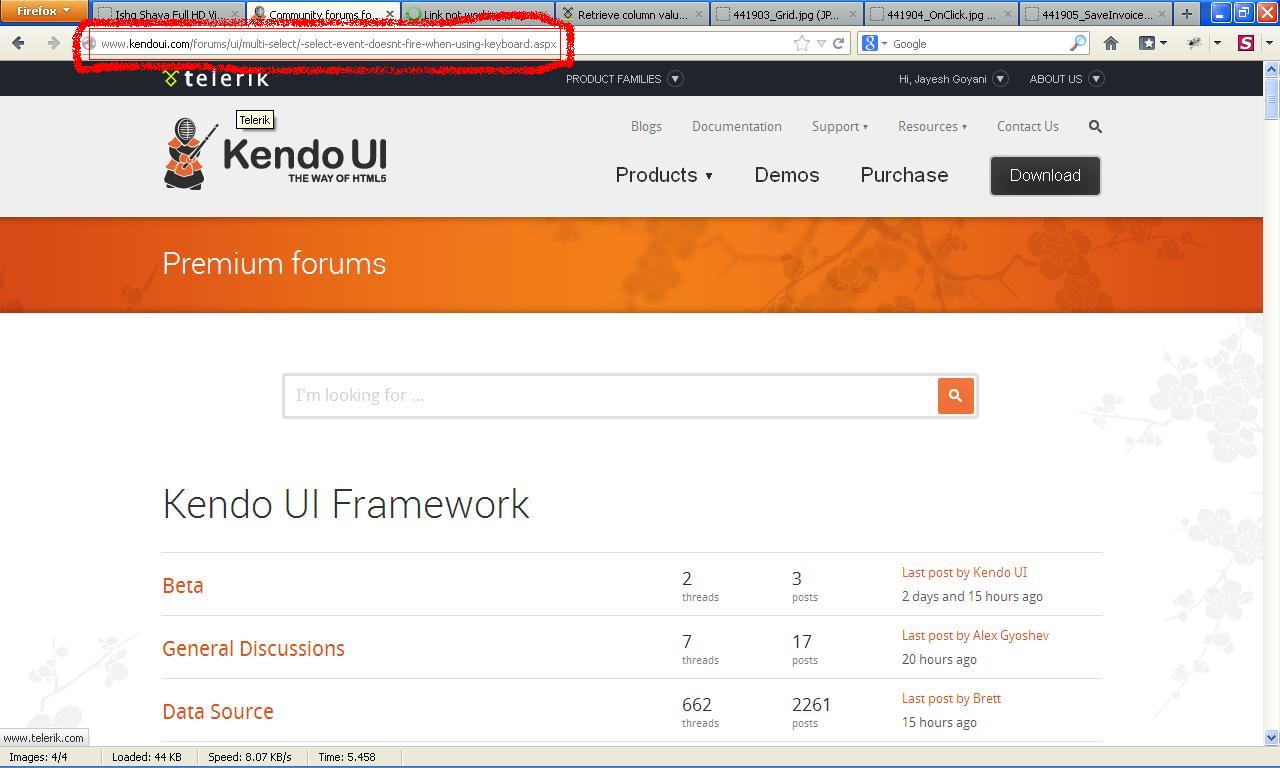Go to the Contact Us page
Viewport: 1280px width, 768px height.
1028,126
